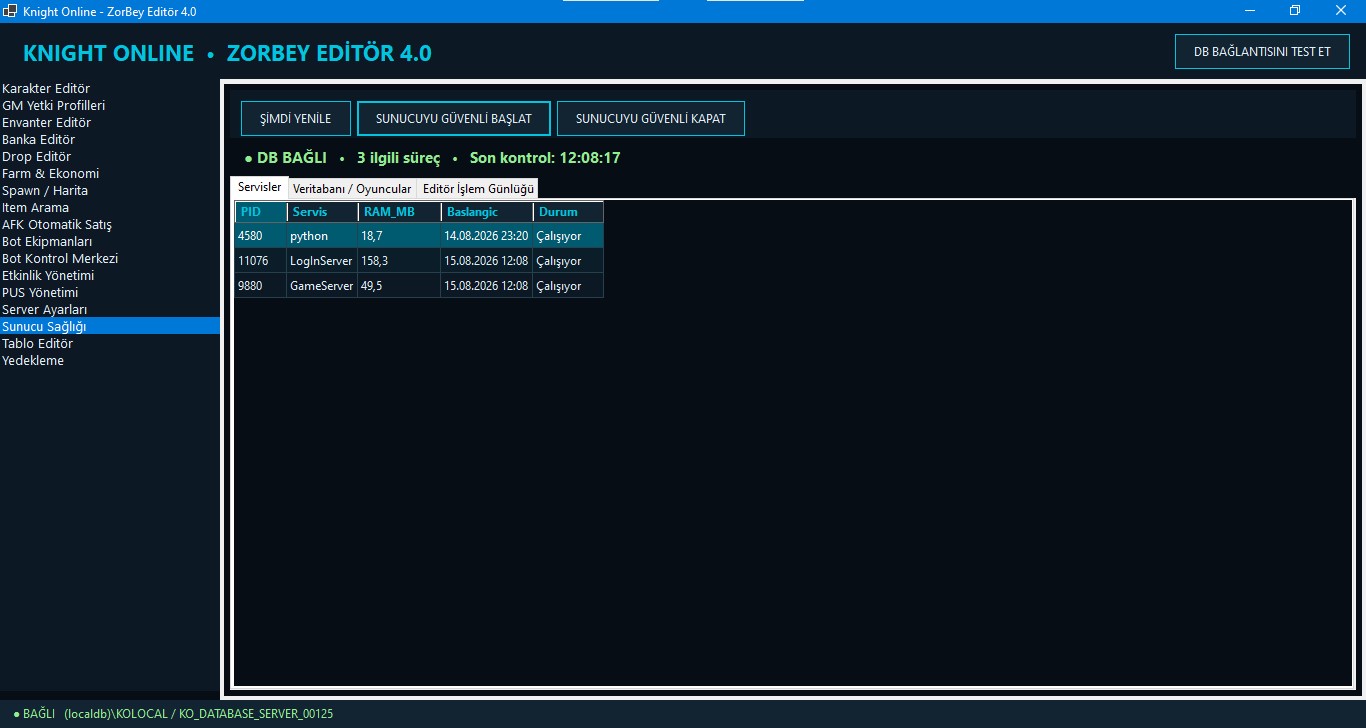Viewport: 1366px width, 728px height.
Task: Close the ZorBey Editör window
Action: point(1341,10)
